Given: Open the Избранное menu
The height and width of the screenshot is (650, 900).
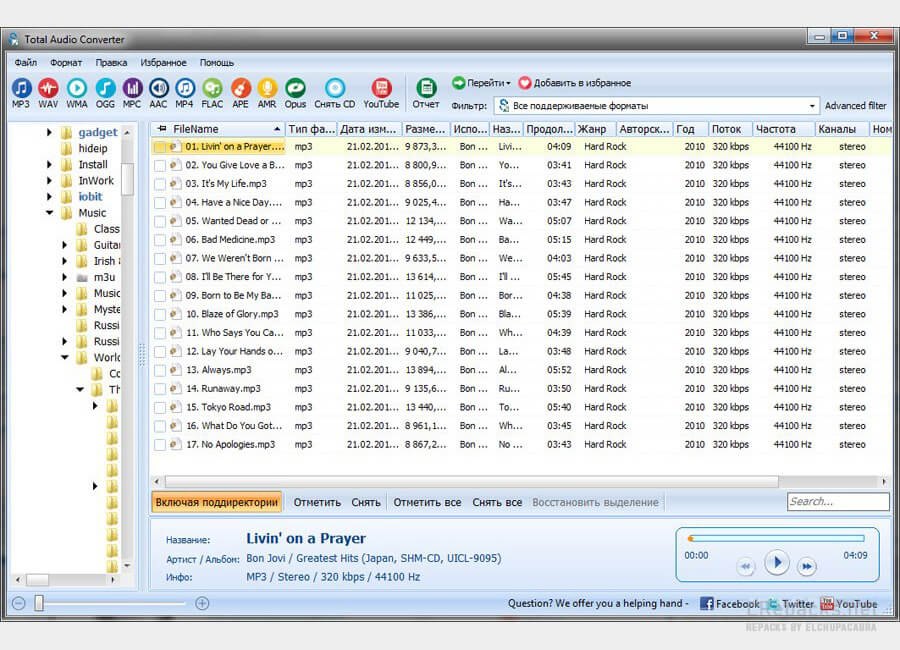Looking at the screenshot, I should click(x=164, y=63).
